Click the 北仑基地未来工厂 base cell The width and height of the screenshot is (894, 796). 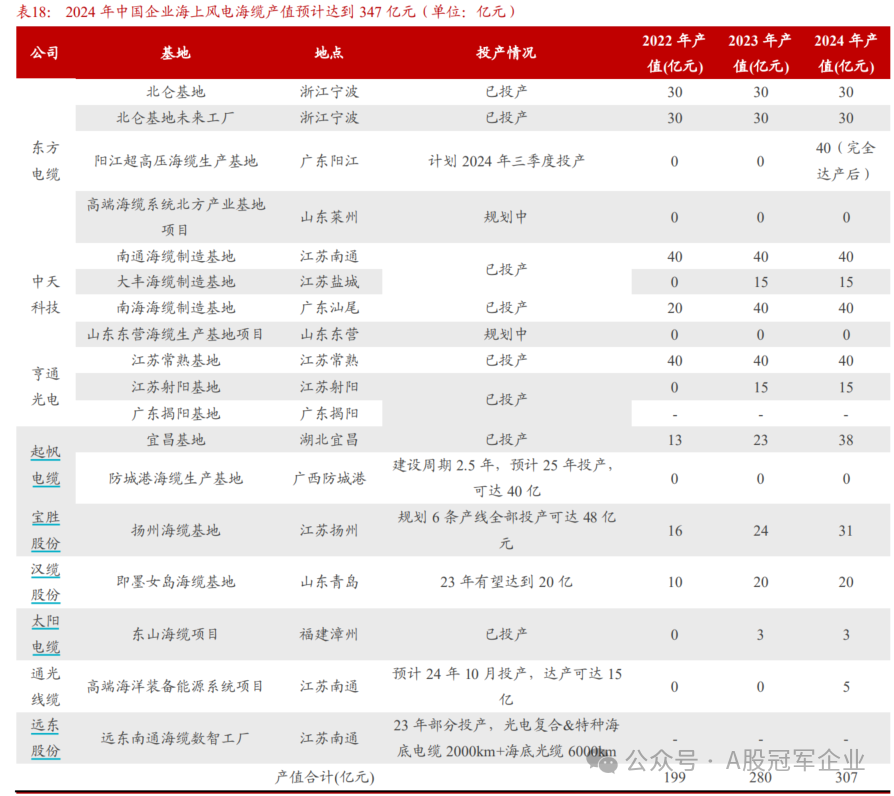(x=176, y=117)
